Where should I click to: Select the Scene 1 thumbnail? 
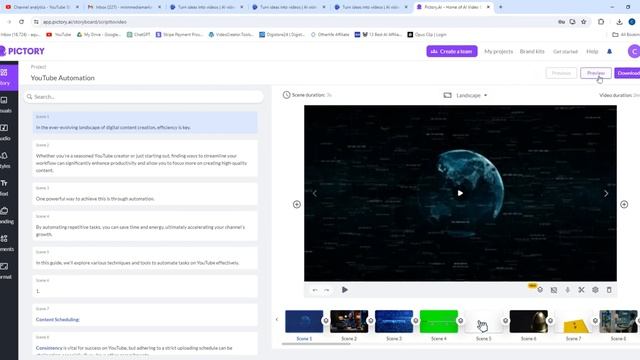[304, 321]
